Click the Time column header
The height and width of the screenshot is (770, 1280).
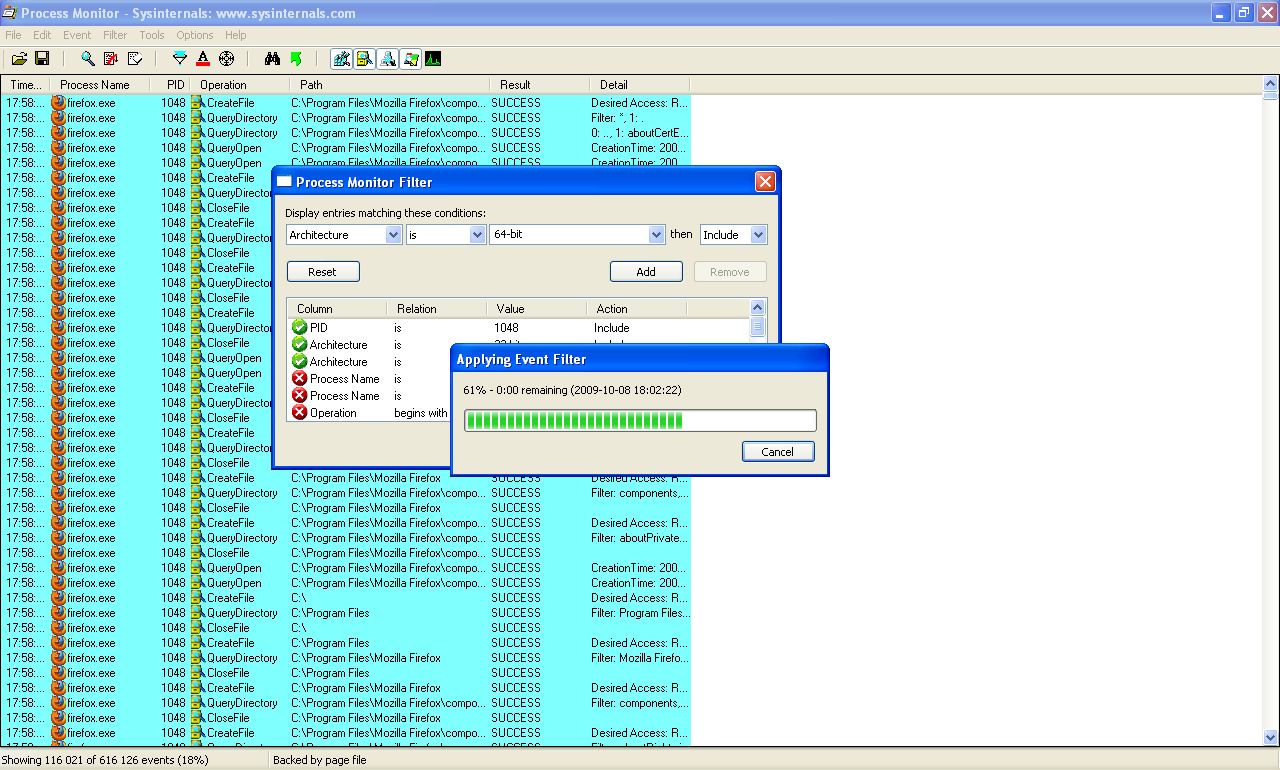click(25, 85)
